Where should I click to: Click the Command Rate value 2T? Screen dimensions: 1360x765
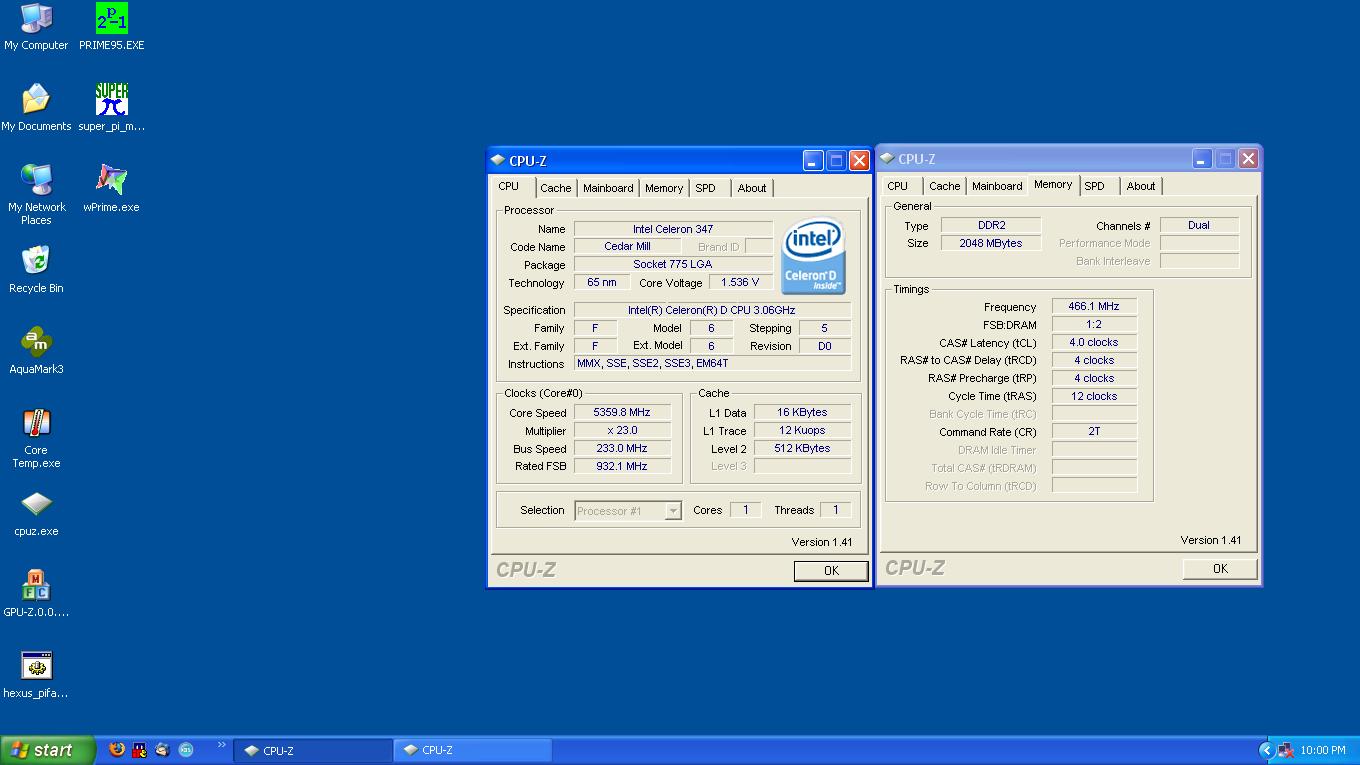pyautogui.click(x=1094, y=431)
